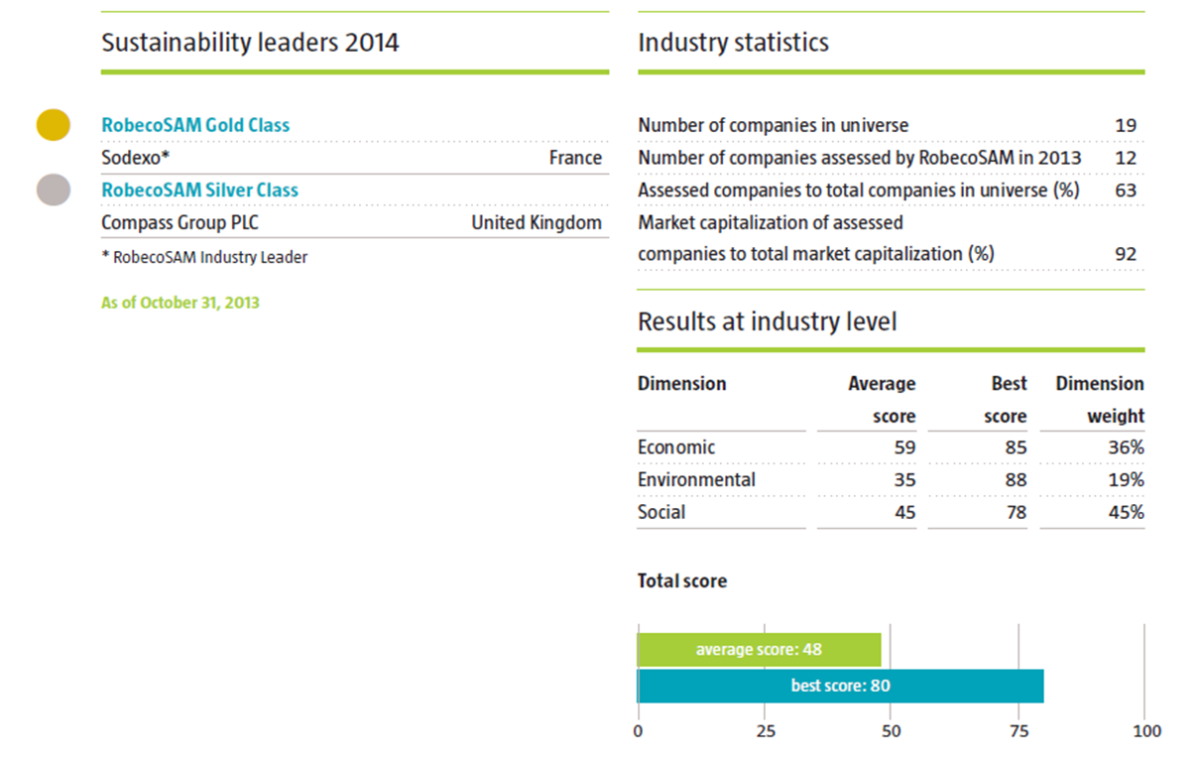Click the Environmental best score 88
Viewport: 1200px width, 764px height.
pyautogui.click(x=1016, y=479)
